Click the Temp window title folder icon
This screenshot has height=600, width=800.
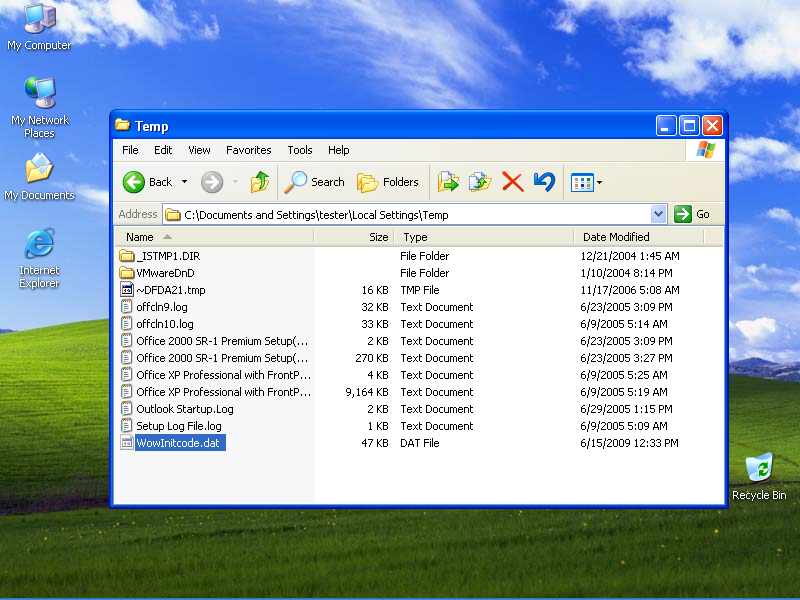coord(122,124)
